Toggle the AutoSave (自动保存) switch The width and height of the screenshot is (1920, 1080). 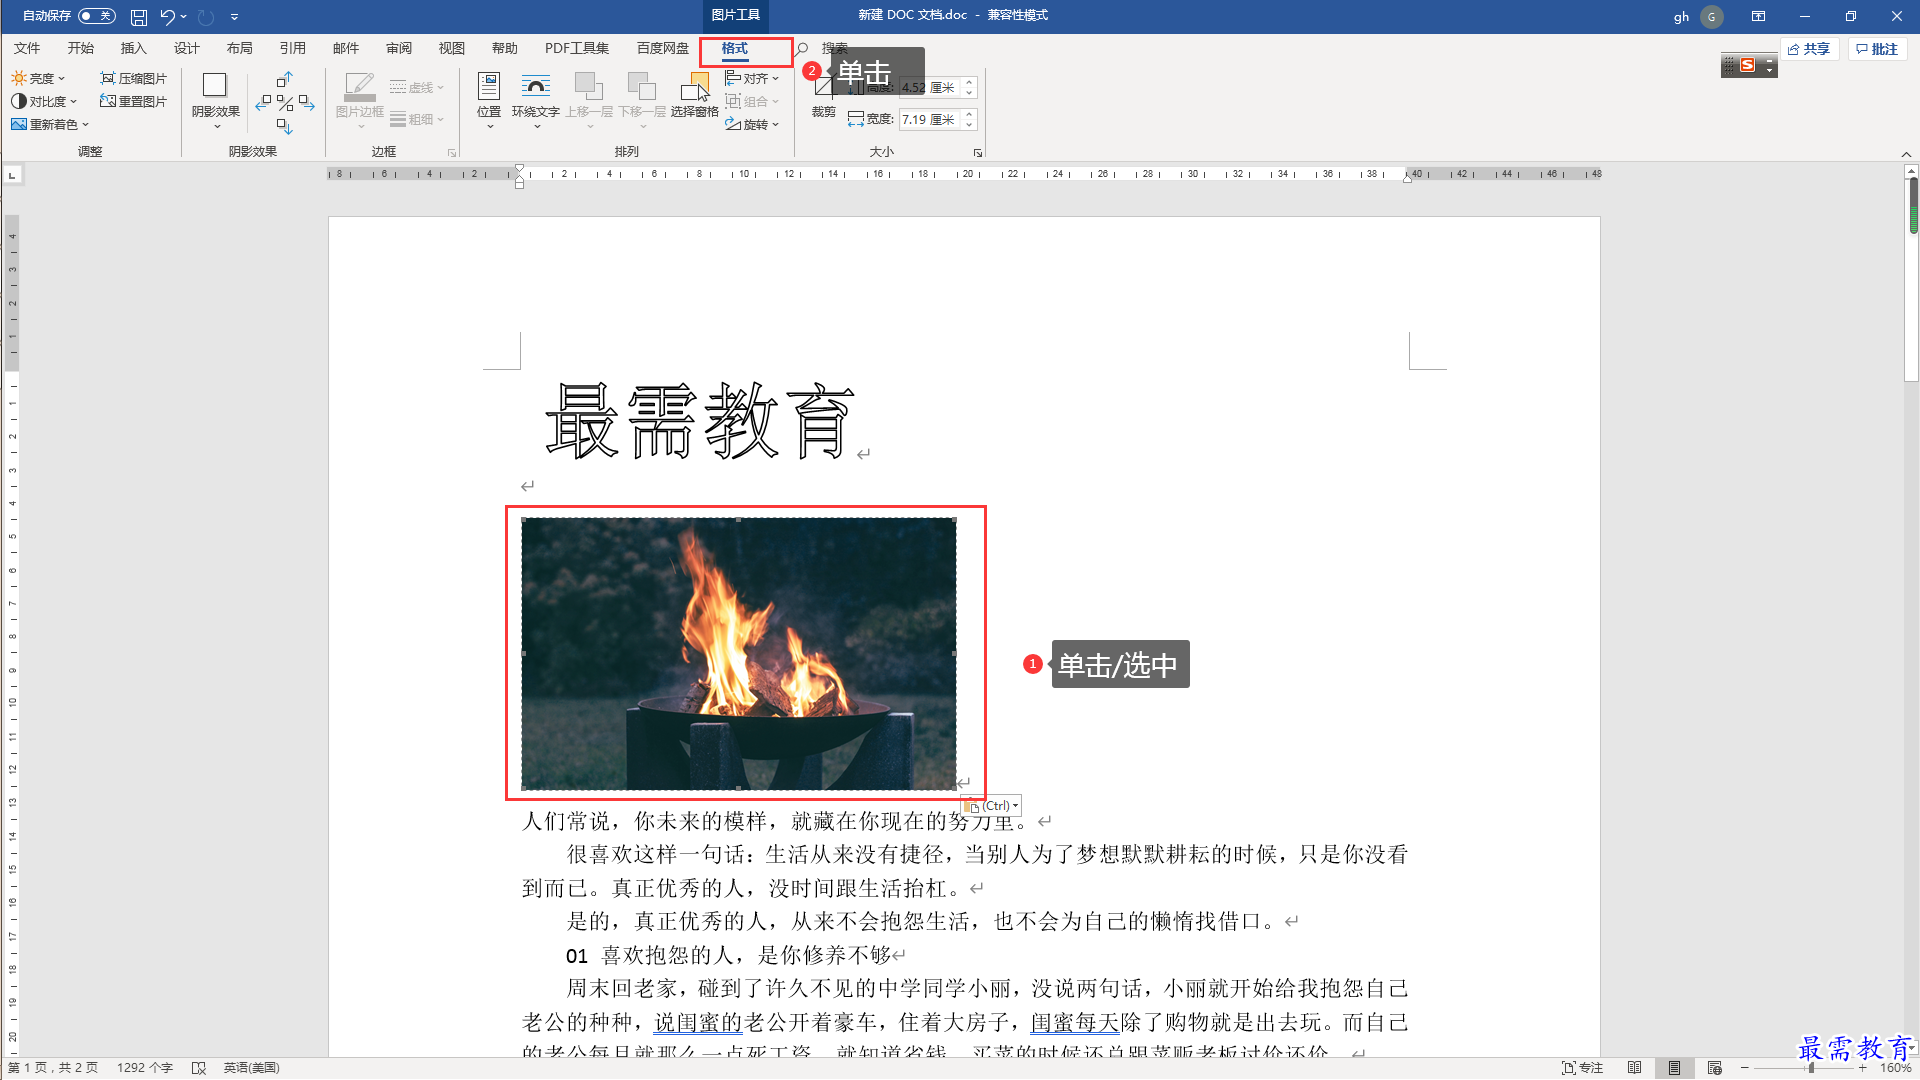coord(97,16)
